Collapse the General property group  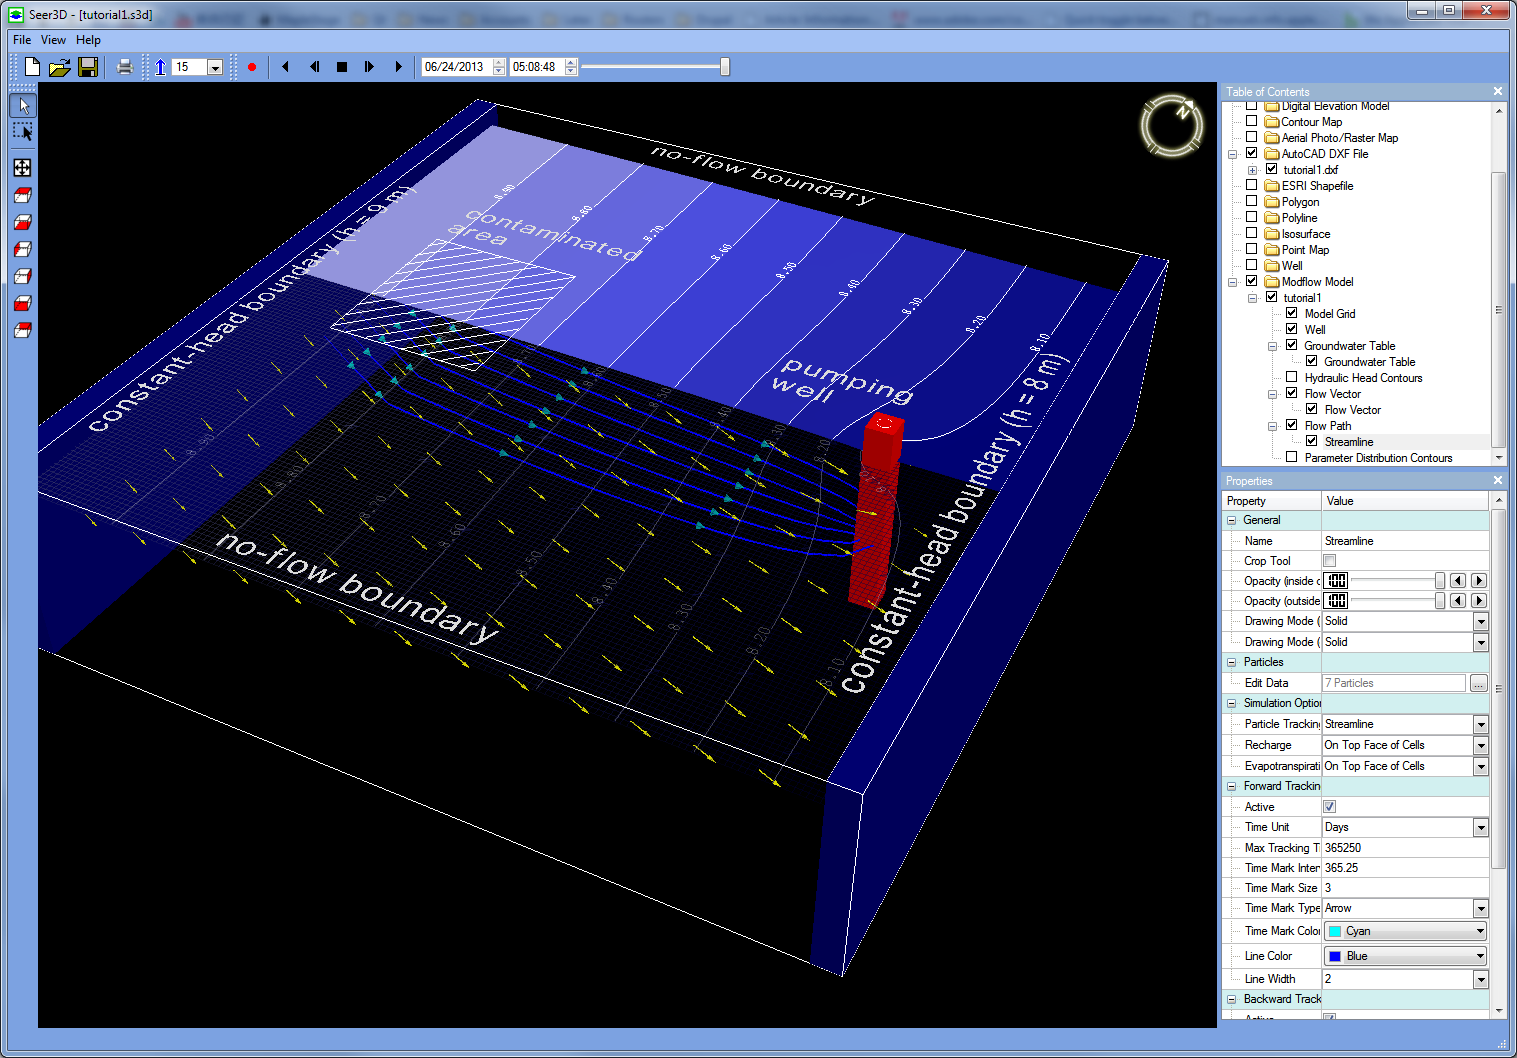click(x=1232, y=520)
